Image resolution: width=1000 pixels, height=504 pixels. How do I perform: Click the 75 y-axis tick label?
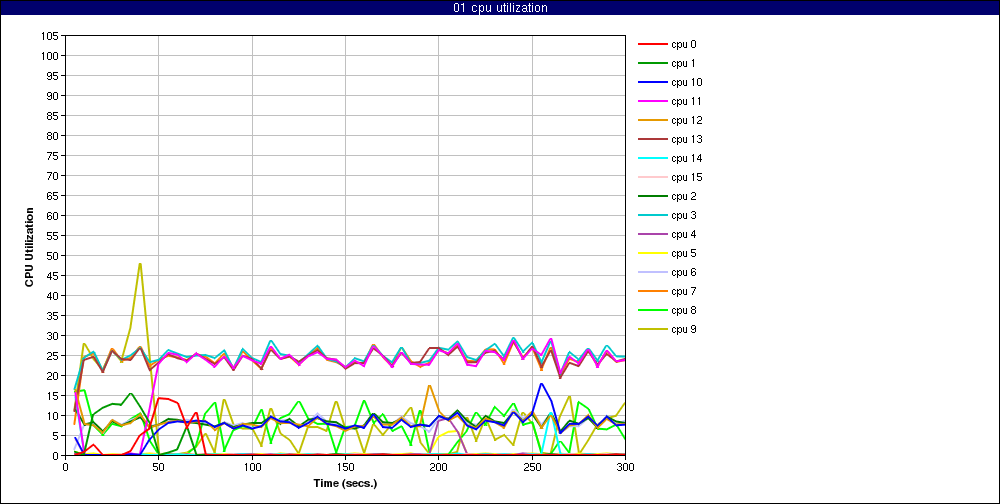tap(52, 156)
